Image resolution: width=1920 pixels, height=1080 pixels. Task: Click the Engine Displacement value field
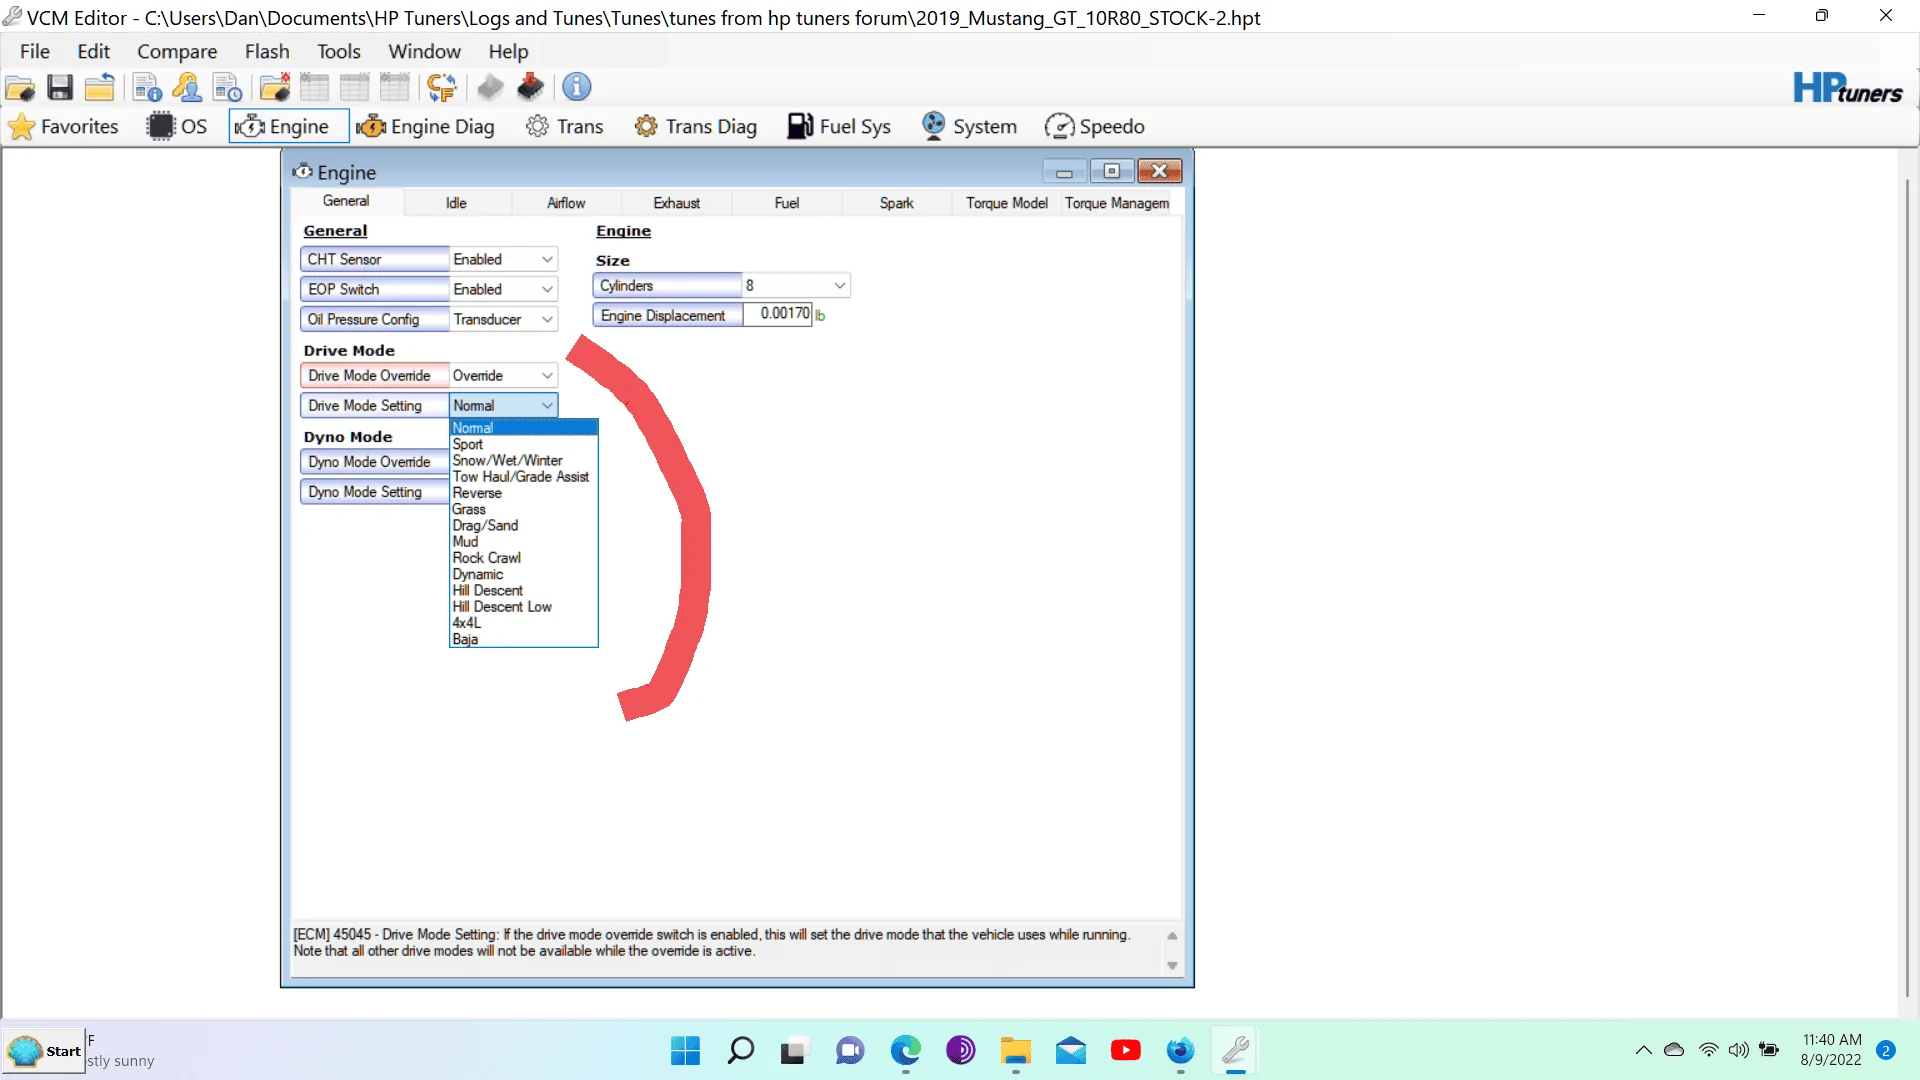(x=777, y=314)
